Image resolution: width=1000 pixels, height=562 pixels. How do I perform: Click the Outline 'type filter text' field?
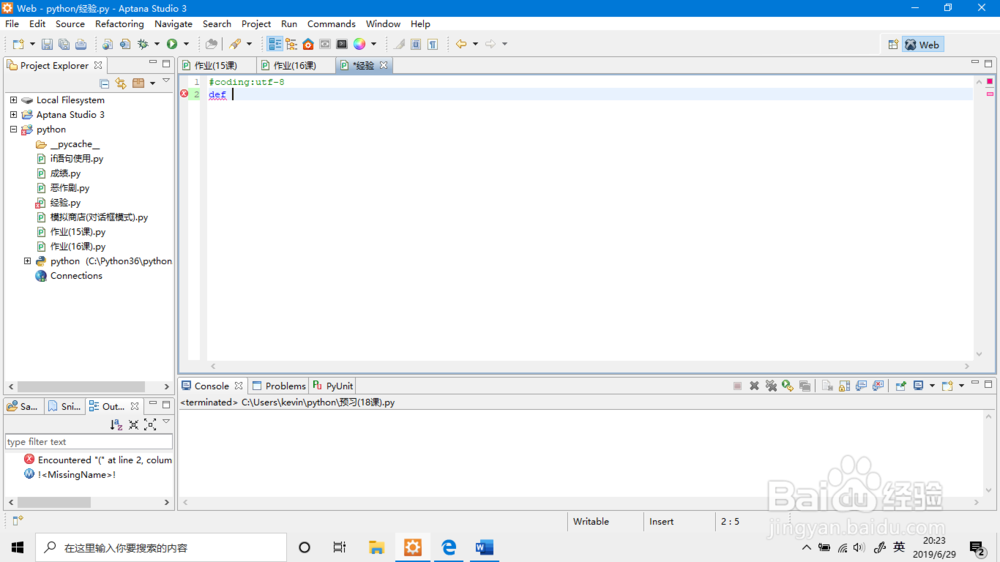[x=89, y=441]
